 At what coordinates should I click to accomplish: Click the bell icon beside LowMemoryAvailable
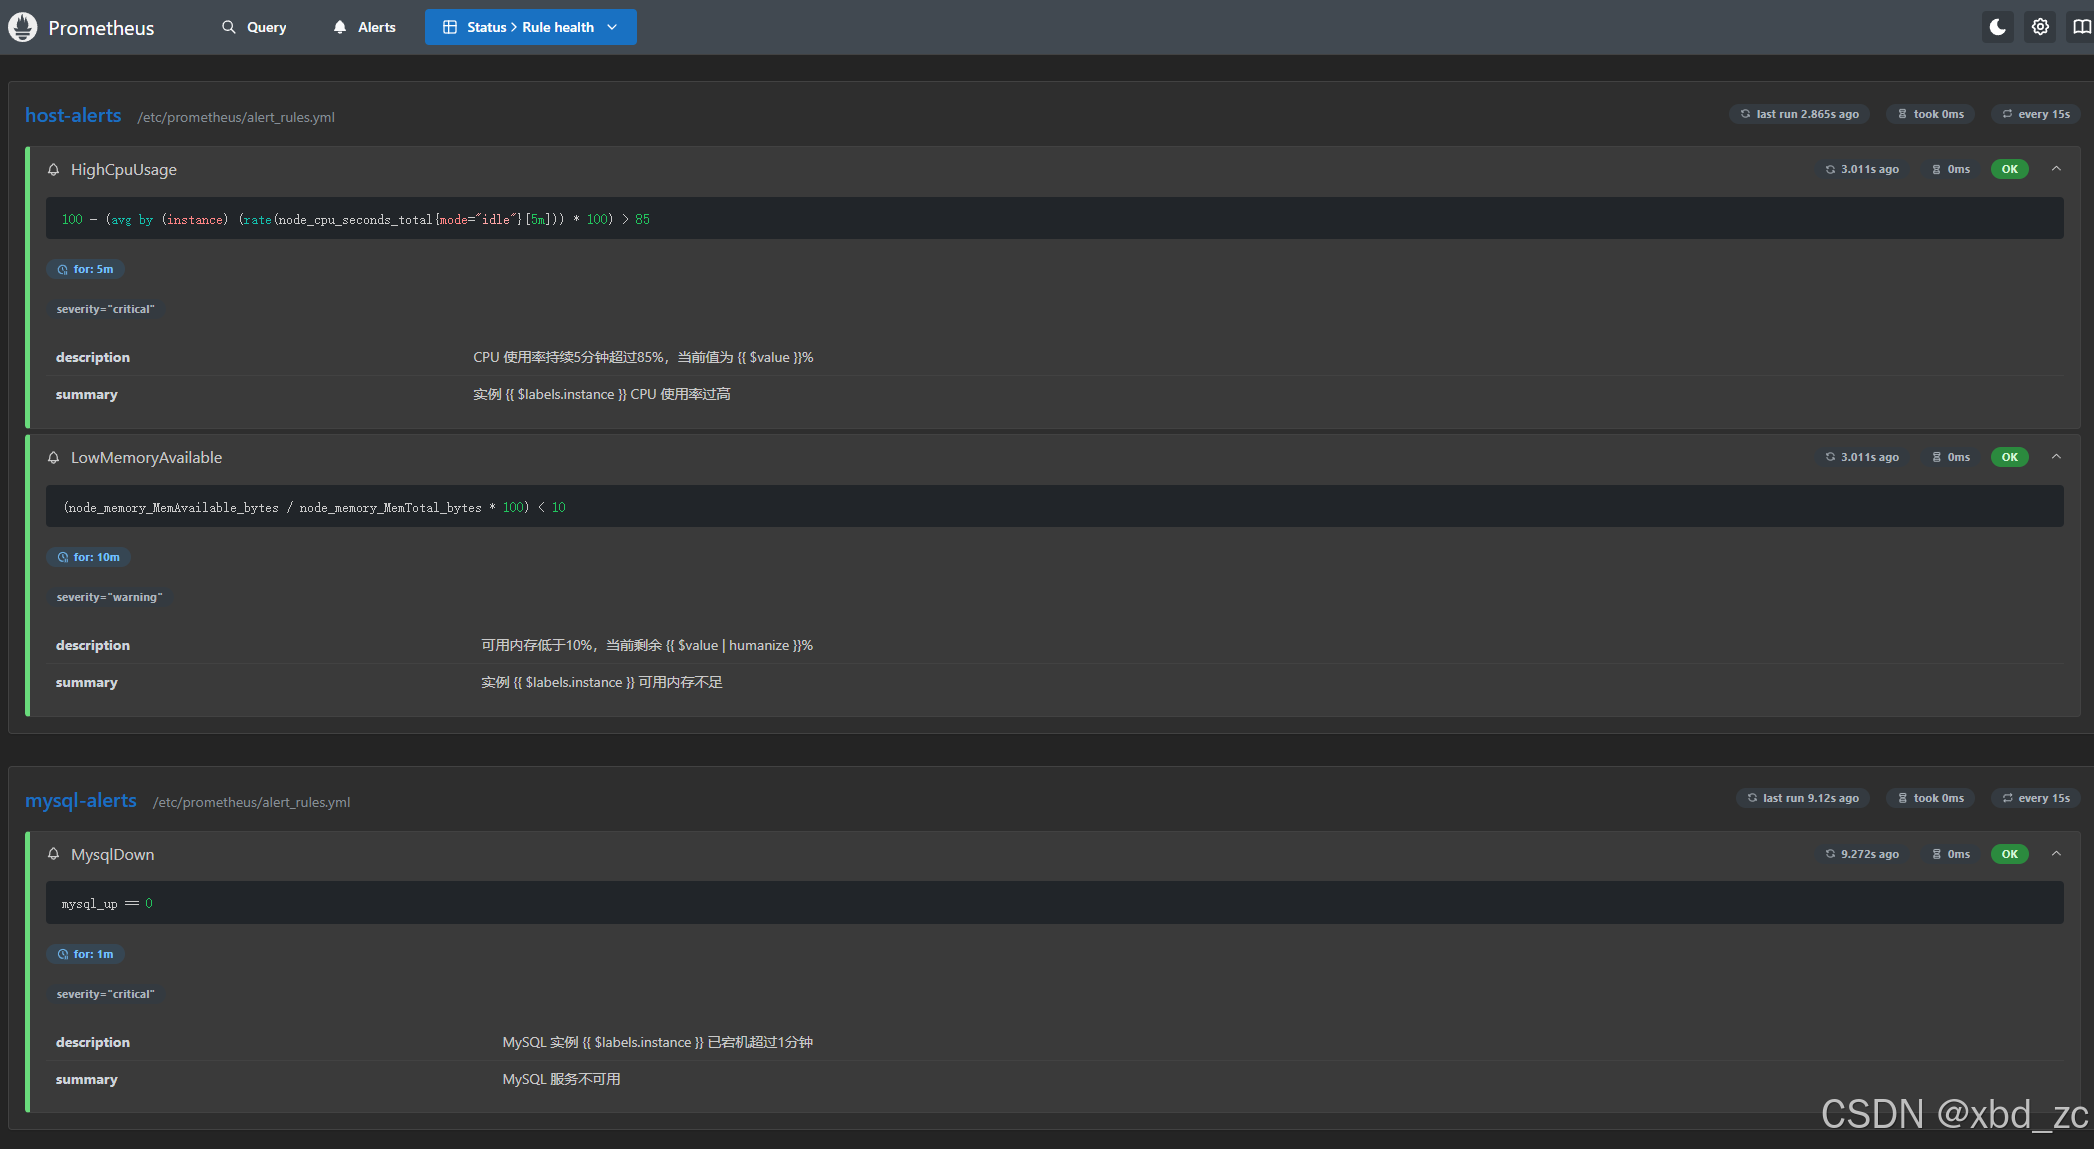[x=54, y=458]
